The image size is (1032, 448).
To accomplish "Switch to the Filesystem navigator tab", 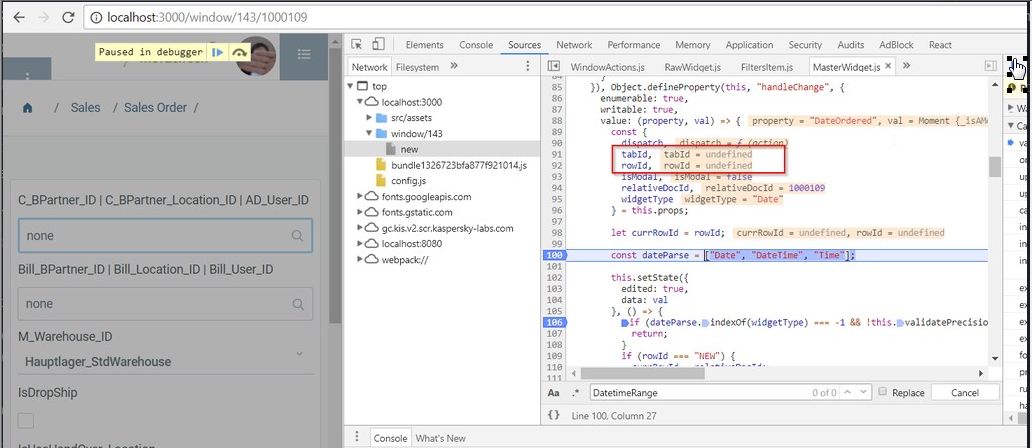I will pyautogui.click(x=417, y=67).
